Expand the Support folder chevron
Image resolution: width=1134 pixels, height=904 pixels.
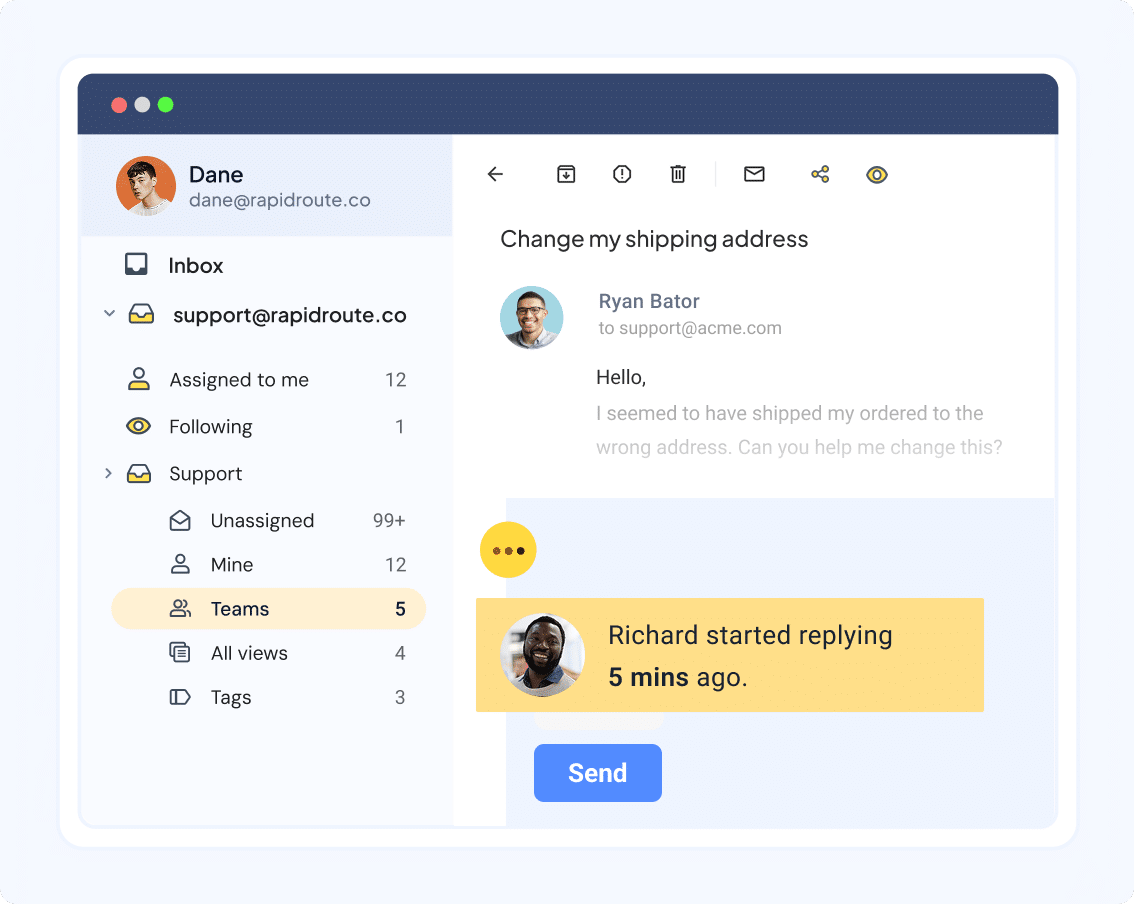[109, 473]
